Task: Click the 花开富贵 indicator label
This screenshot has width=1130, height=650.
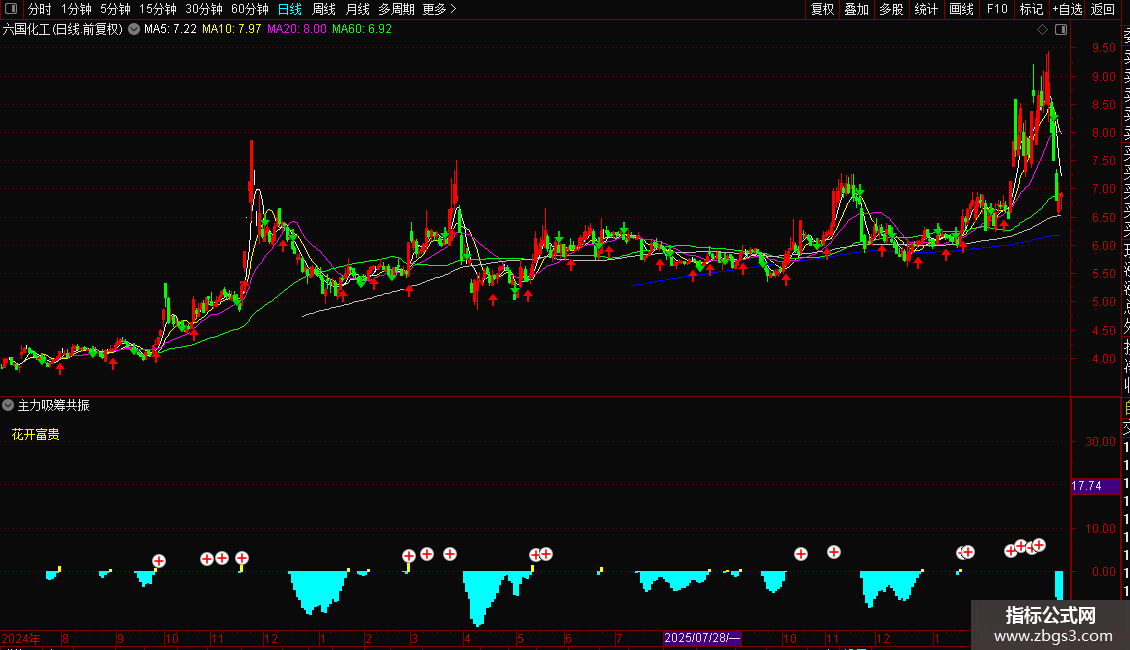Action: click(35, 435)
